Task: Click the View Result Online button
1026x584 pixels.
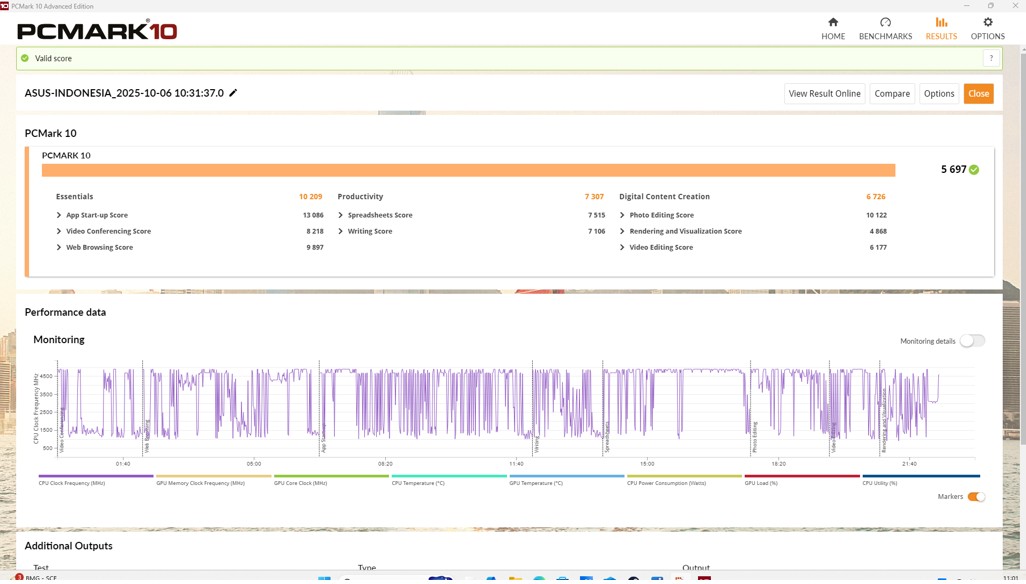Action: 824,93
